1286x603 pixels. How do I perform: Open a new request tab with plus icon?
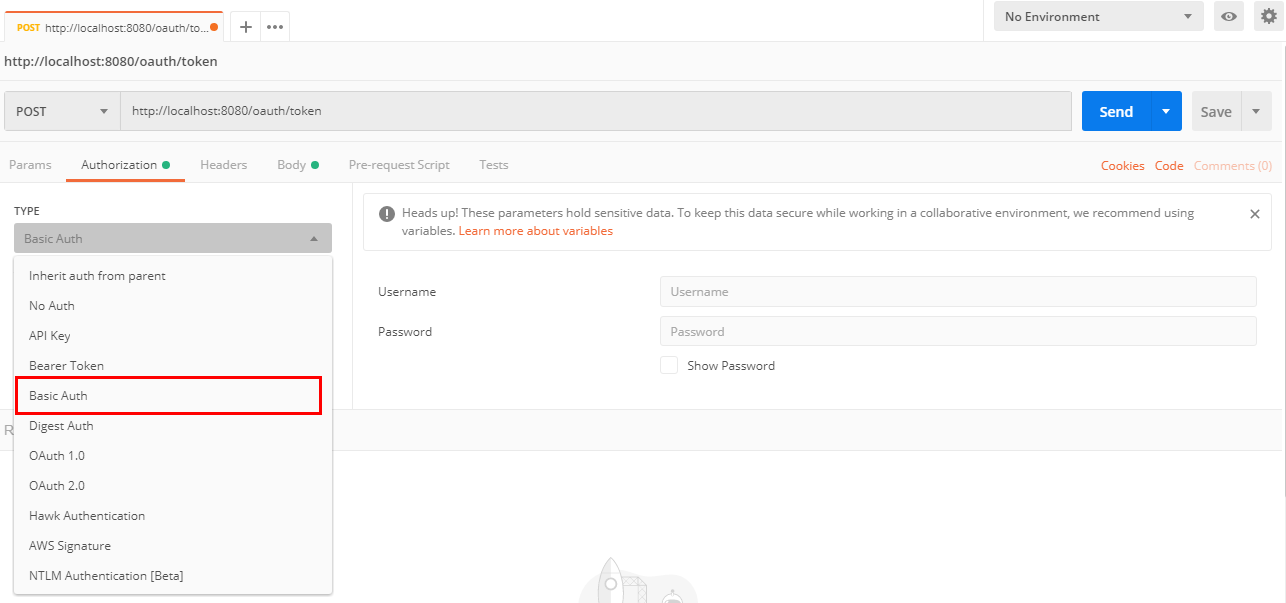pyautogui.click(x=245, y=27)
